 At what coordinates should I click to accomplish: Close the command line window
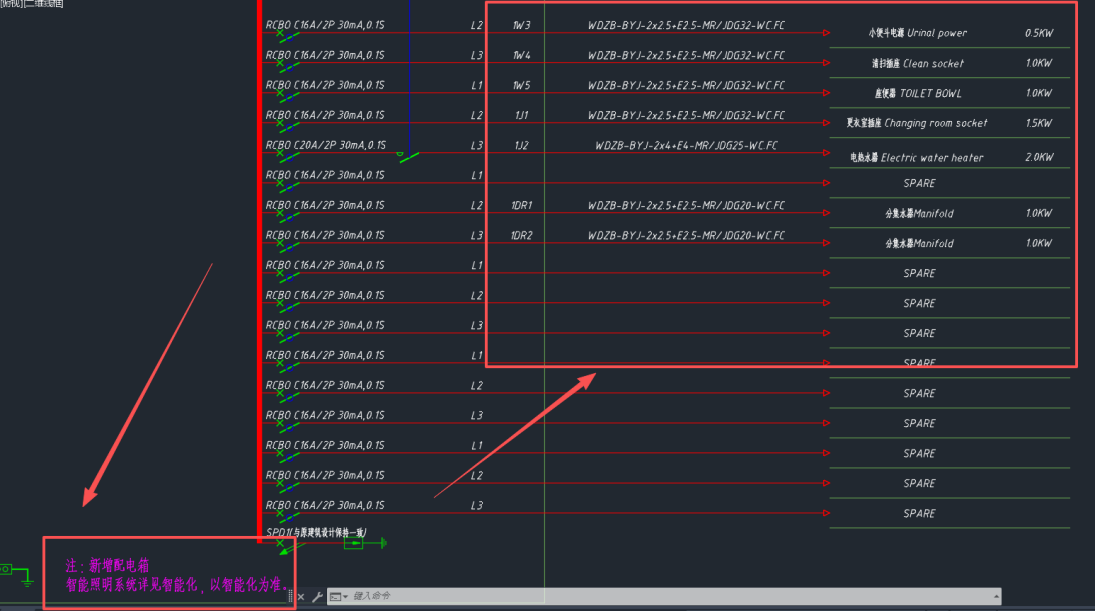(301, 597)
